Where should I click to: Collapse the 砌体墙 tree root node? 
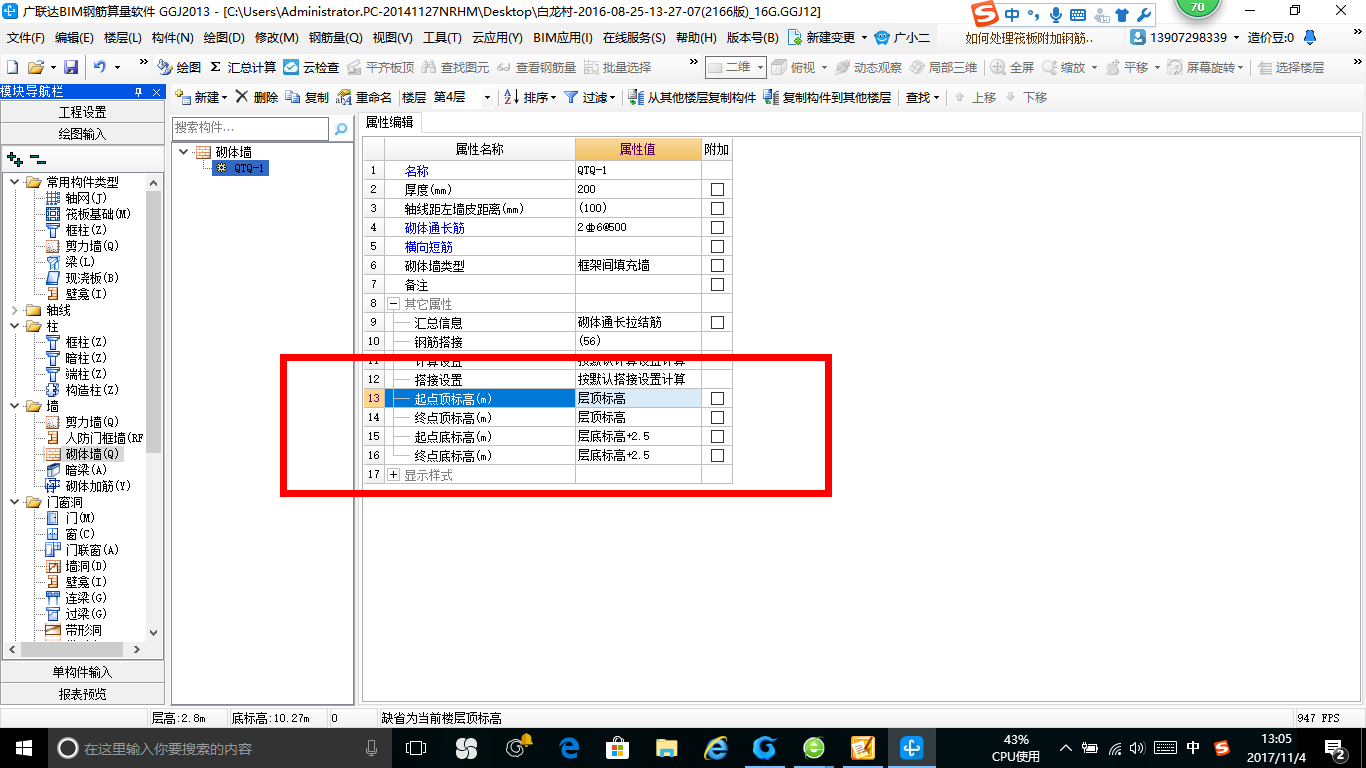click(x=184, y=152)
